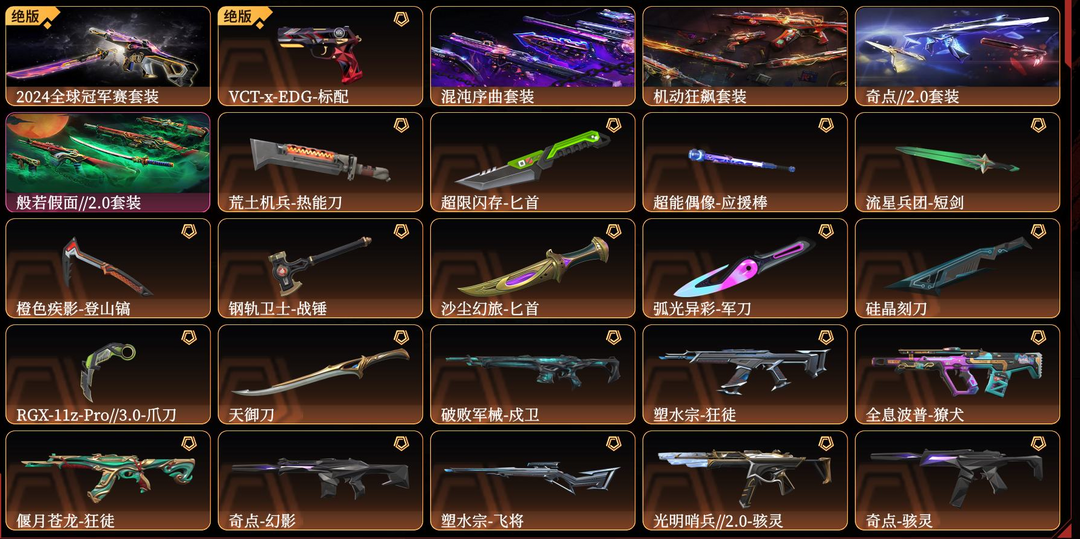Click the 光明哨兵//2.0-骇灵 label text
This screenshot has height=539, width=1080.
[x=718, y=521]
